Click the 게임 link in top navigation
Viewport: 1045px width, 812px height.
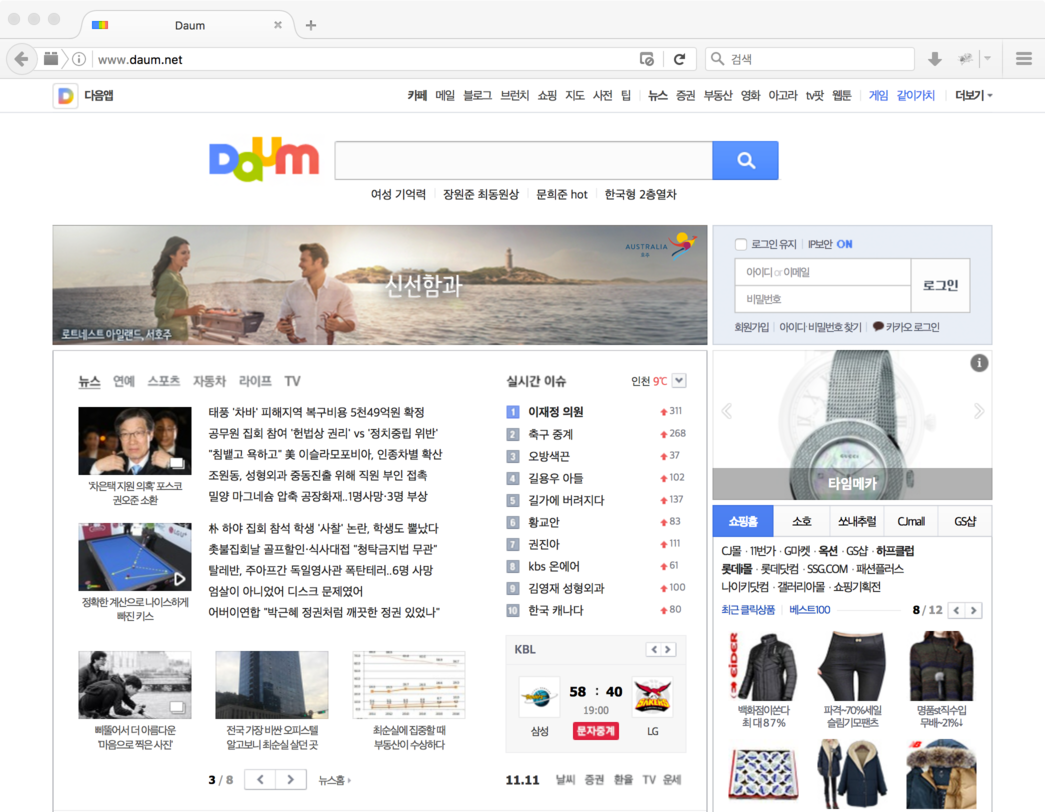[x=878, y=95]
